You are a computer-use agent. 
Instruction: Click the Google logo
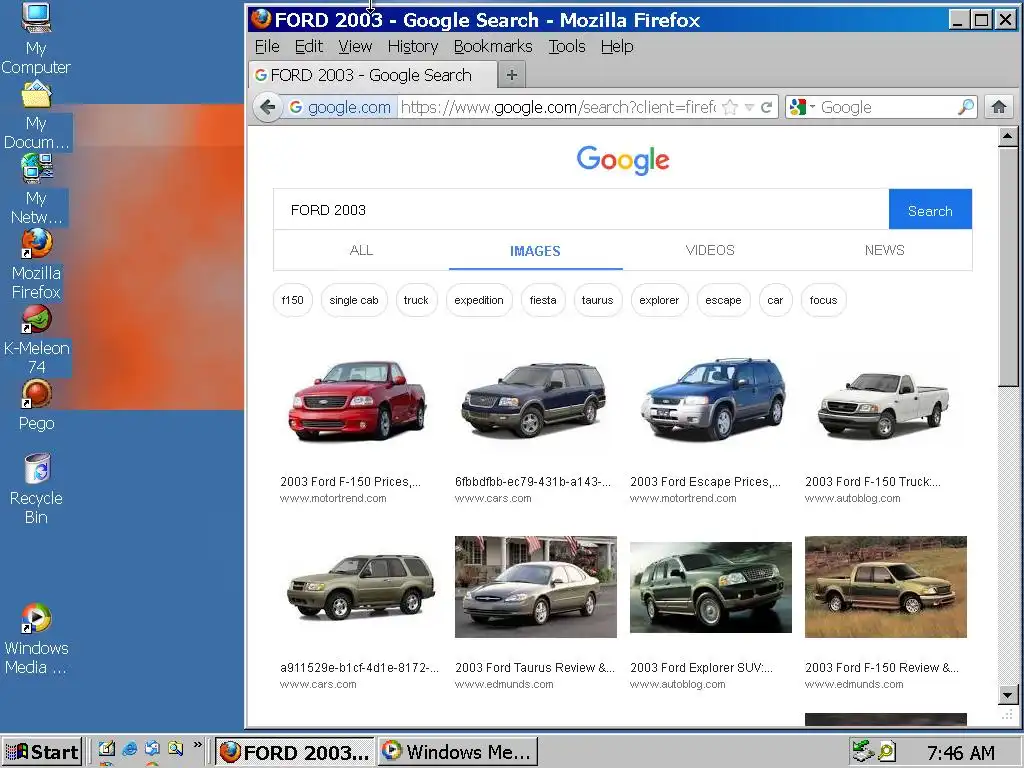coord(623,159)
